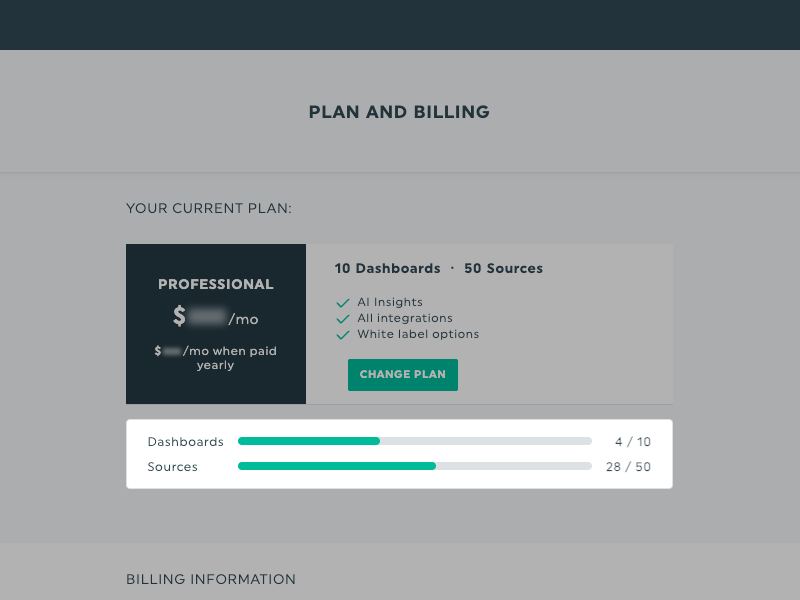The image size is (800, 600).
Task: Click the Your Current Plan label
Action: (209, 209)
